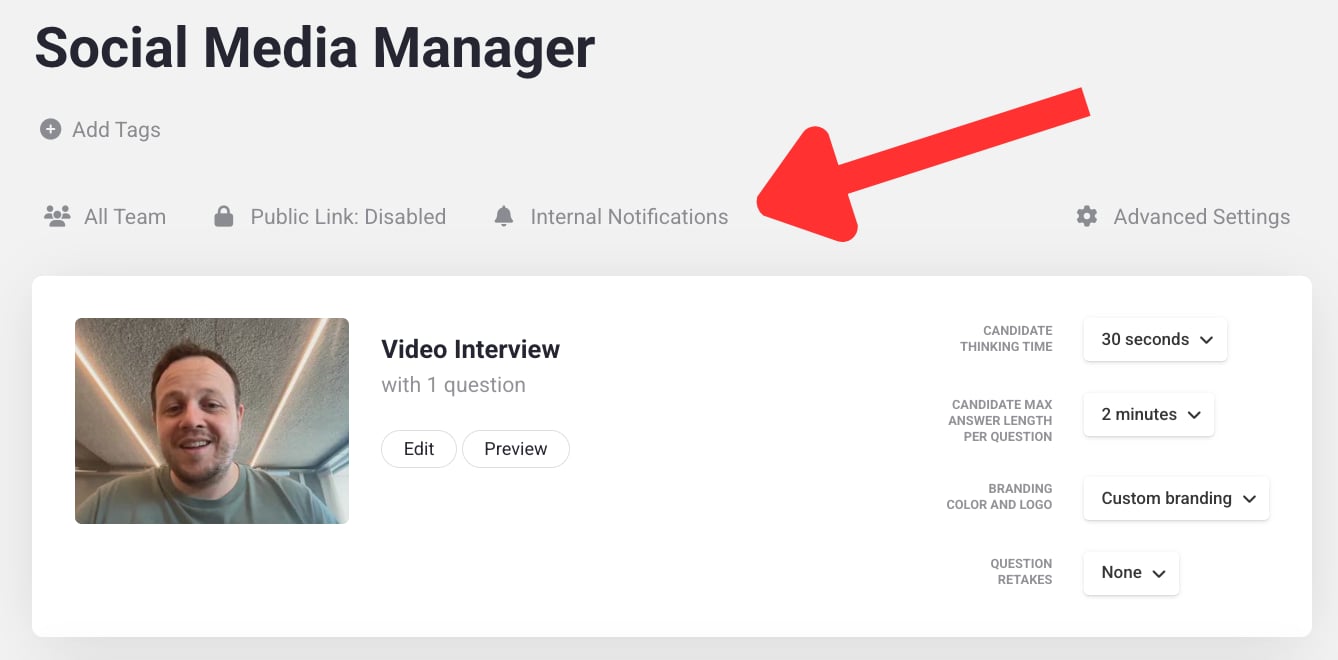Click the Branding Color and Logo label
The image size is (1338, 660).
click(x=1000, y=497)
